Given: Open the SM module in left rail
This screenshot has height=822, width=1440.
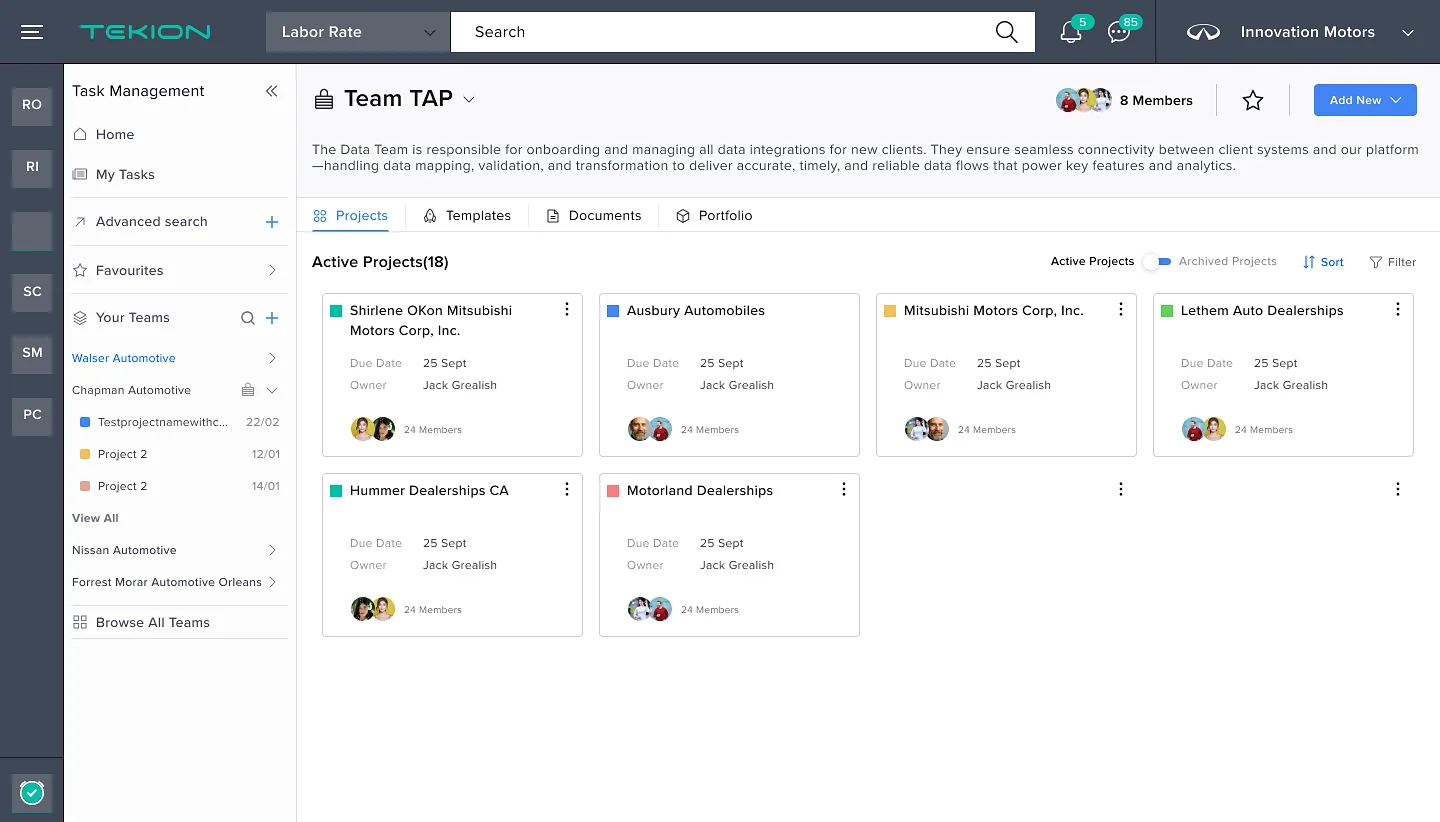Looking at the screenshot, I should pyautogui.click(x=32, y=353).
